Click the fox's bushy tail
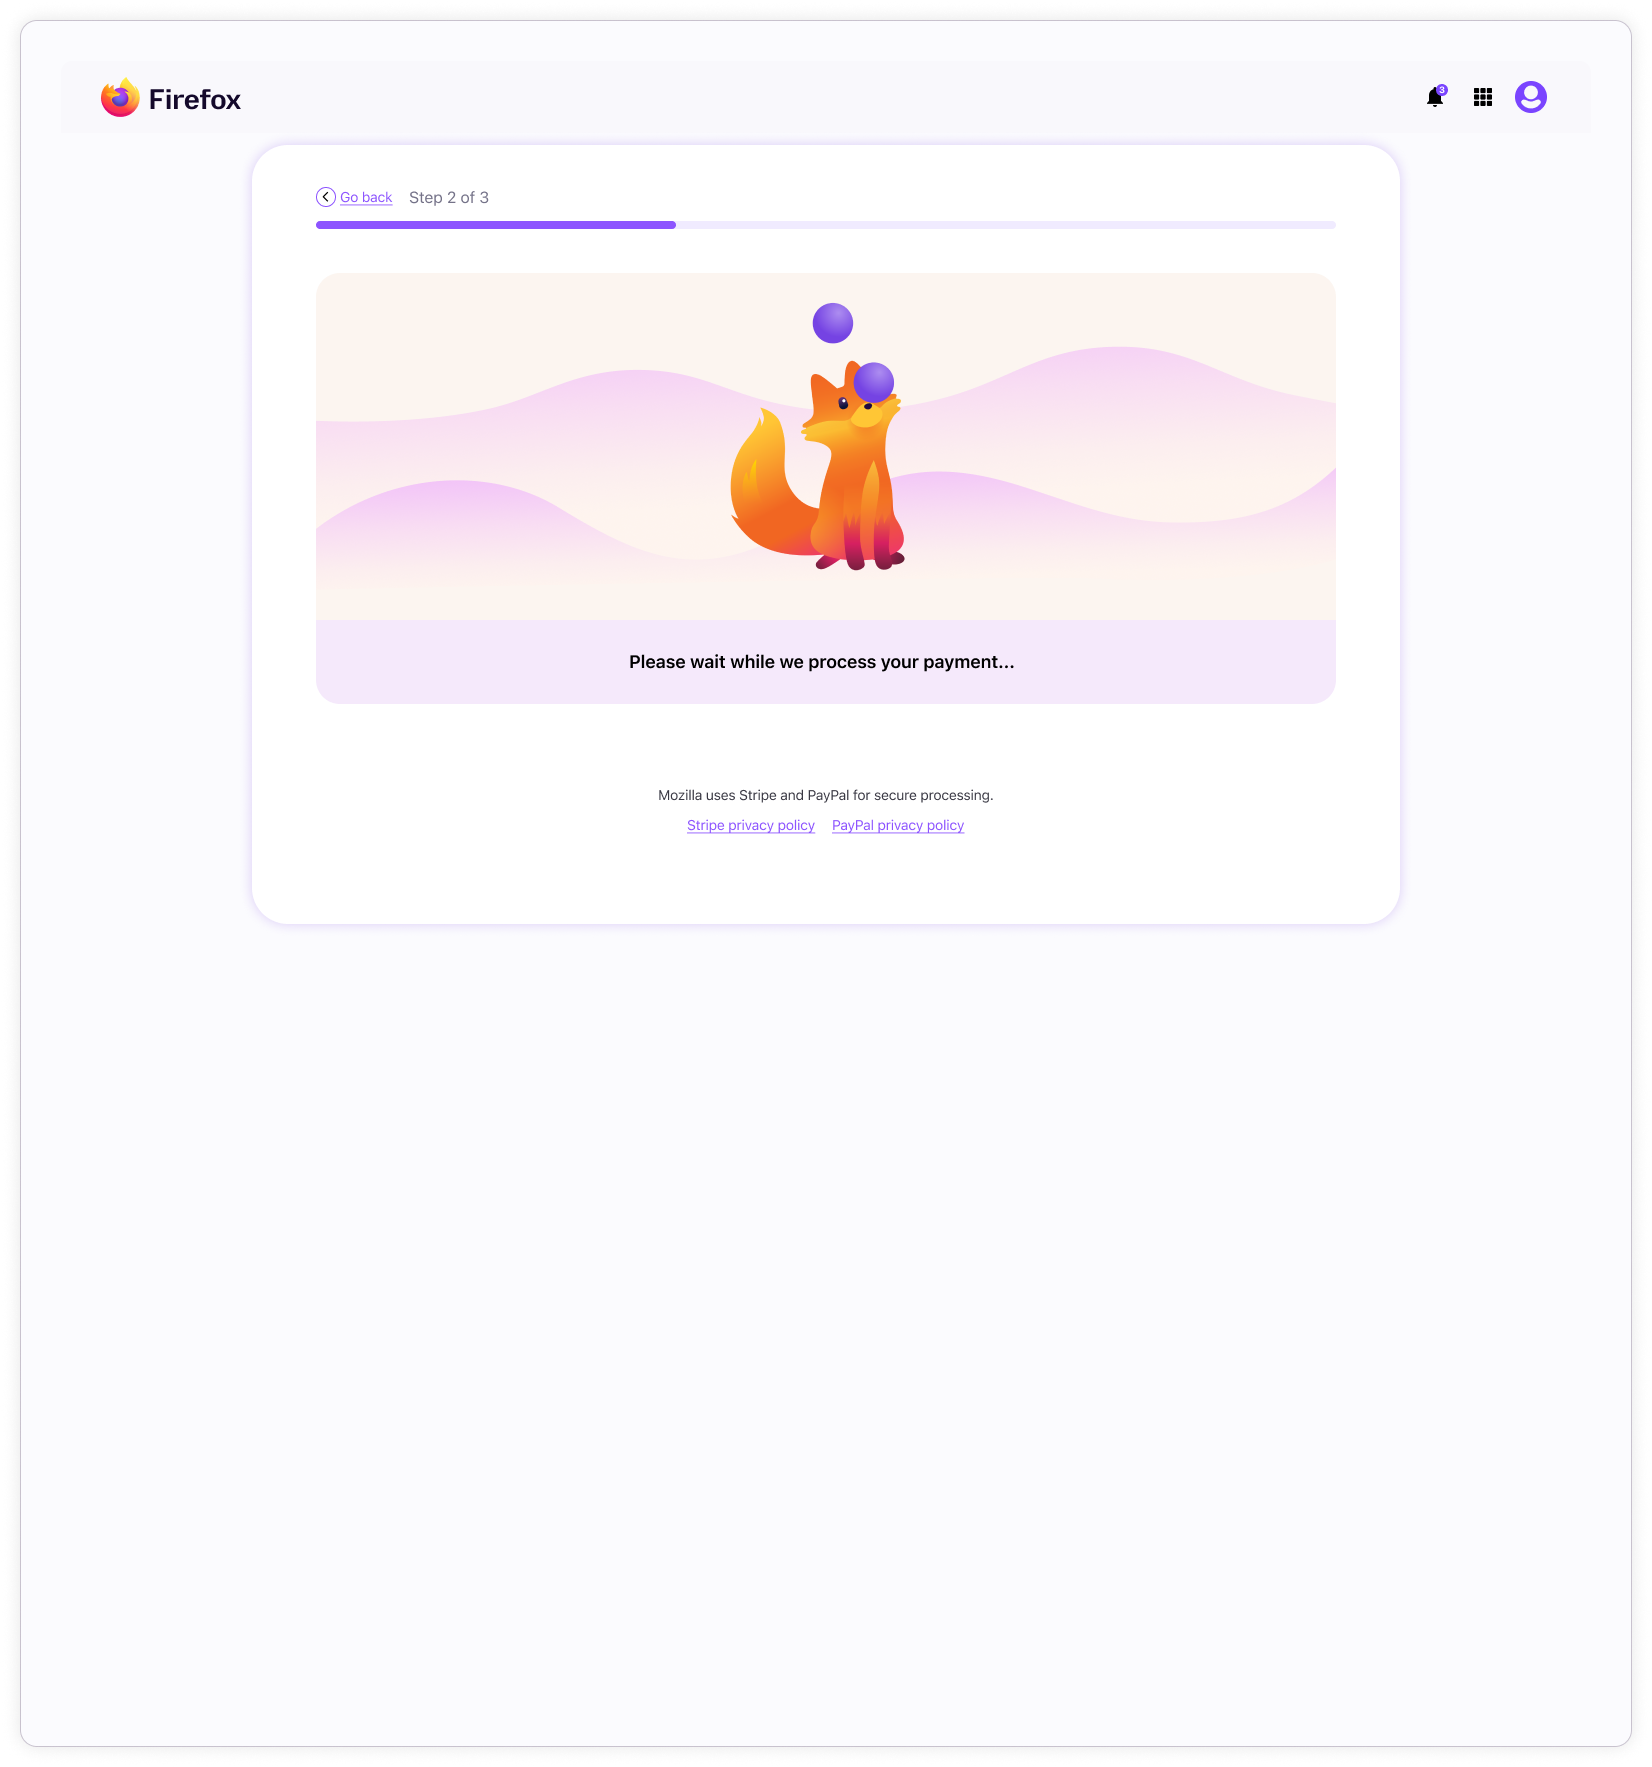This screenshot has width=1652, height=1767. click(768, 485)
